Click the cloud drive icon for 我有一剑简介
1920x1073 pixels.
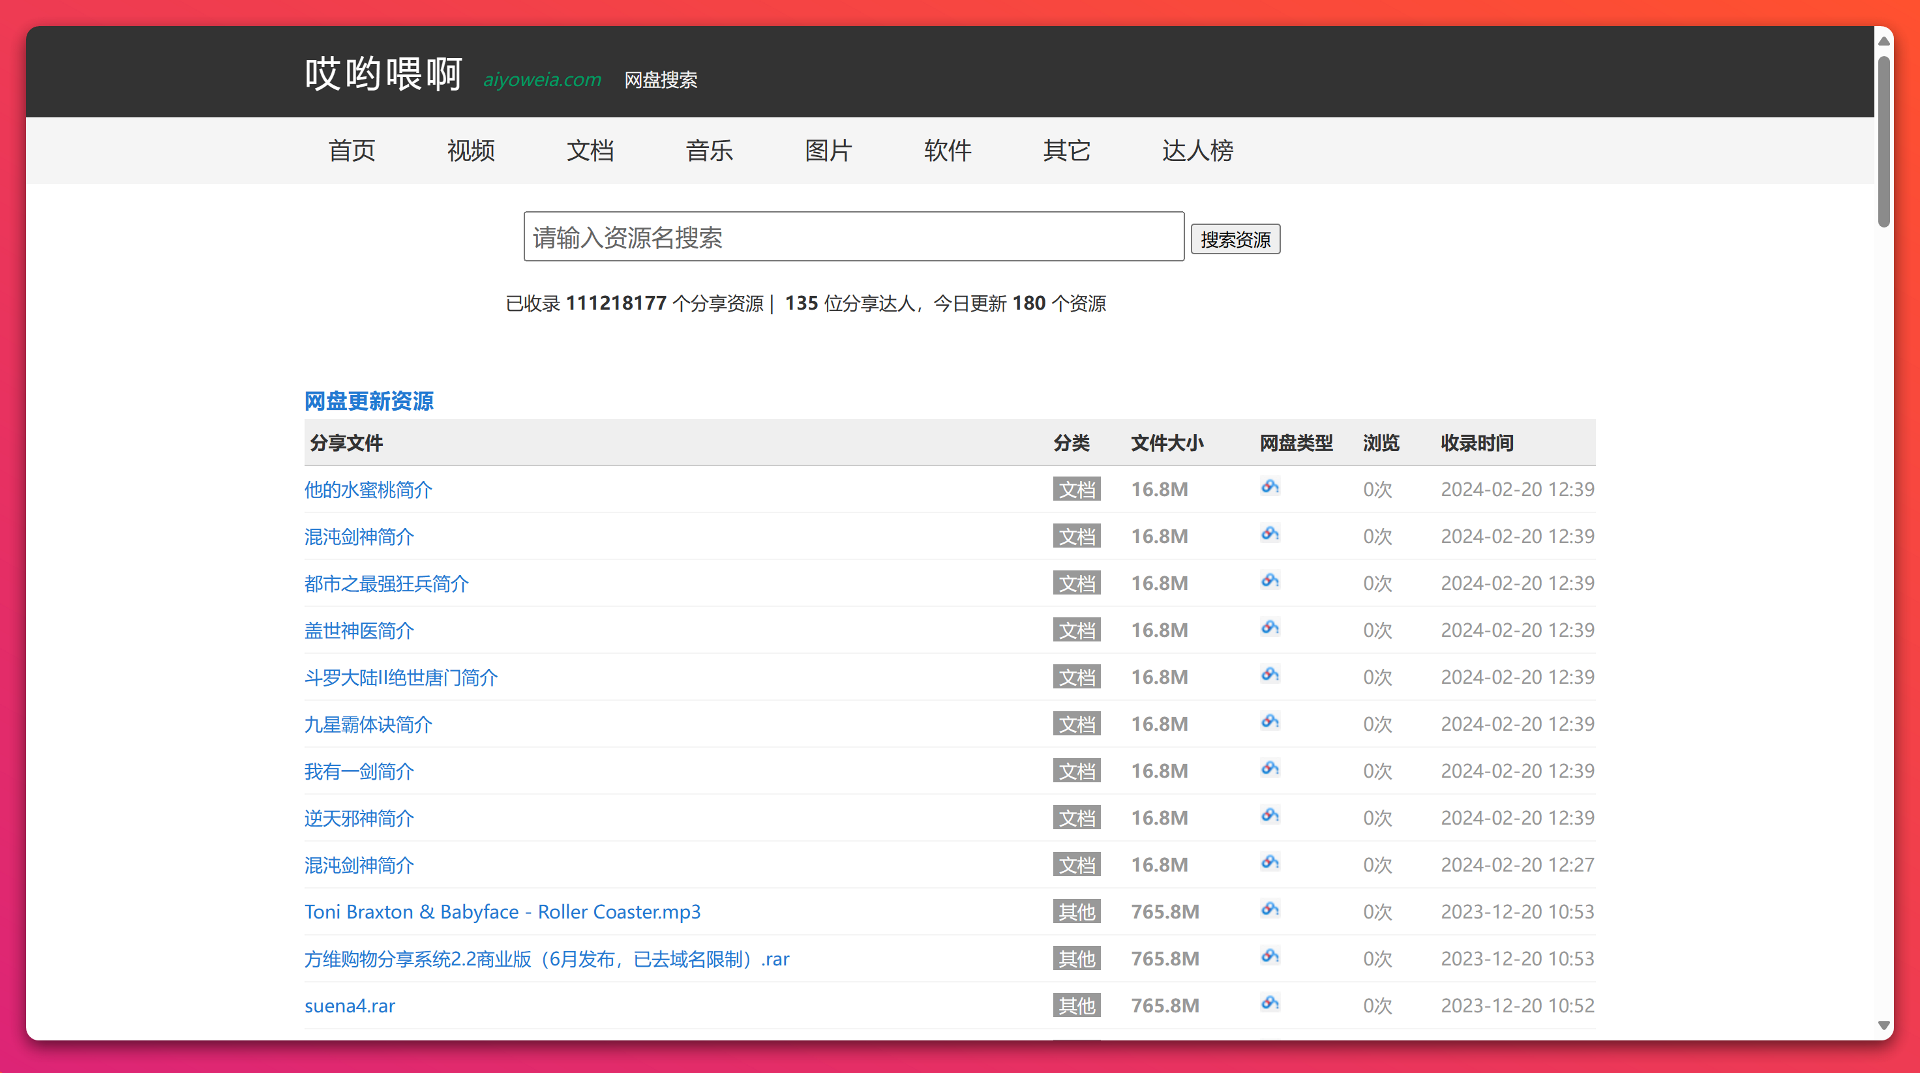pos(1270,769)
